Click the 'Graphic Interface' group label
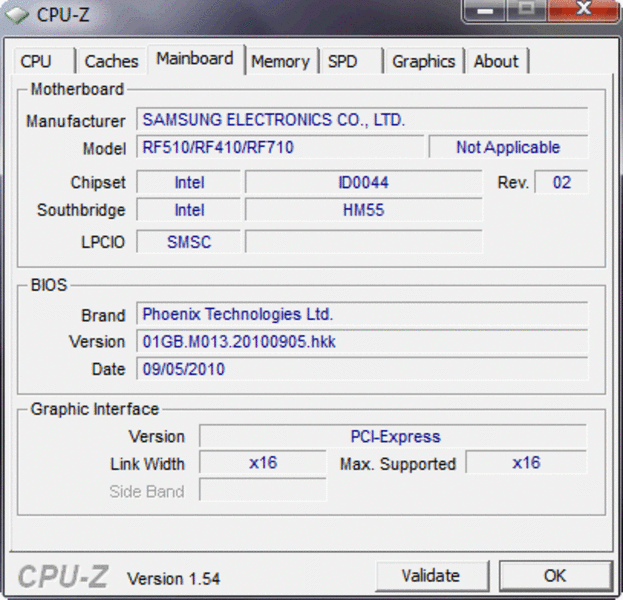This screenshot has height=600, width=623. pos(95,409)
